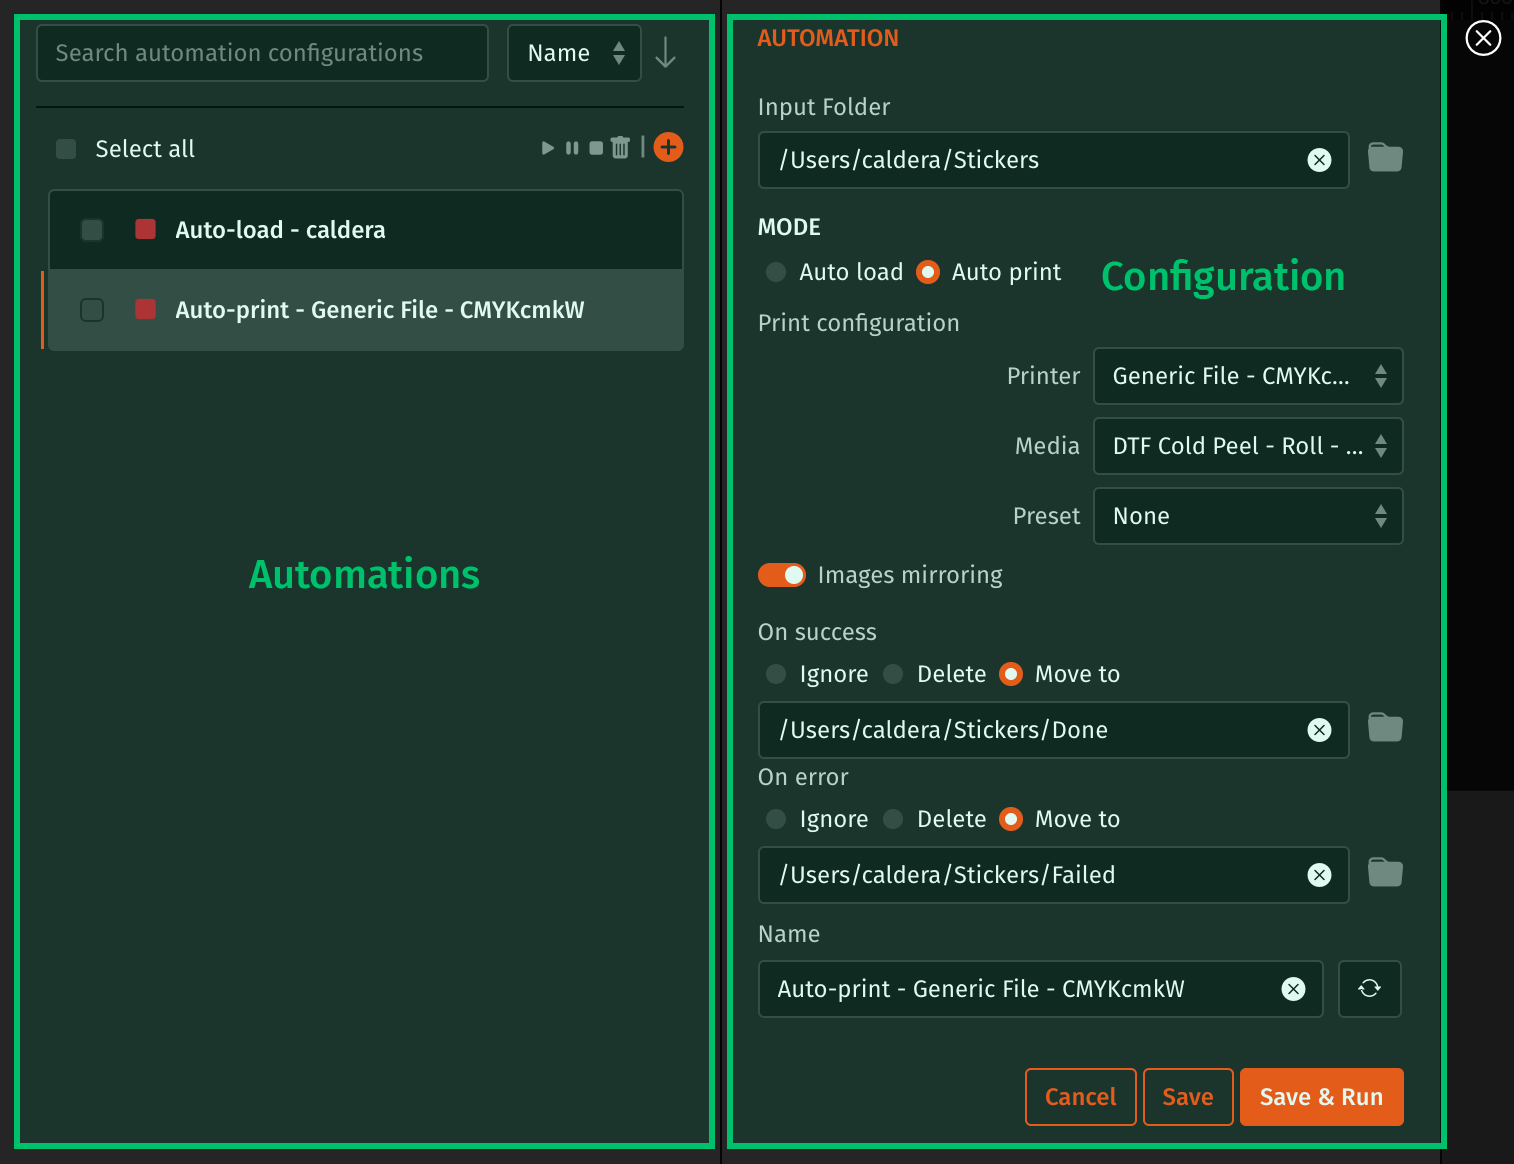Open the Name sort dropdown
This screenshot has width=1514, height=1164.
pos(574,53)
